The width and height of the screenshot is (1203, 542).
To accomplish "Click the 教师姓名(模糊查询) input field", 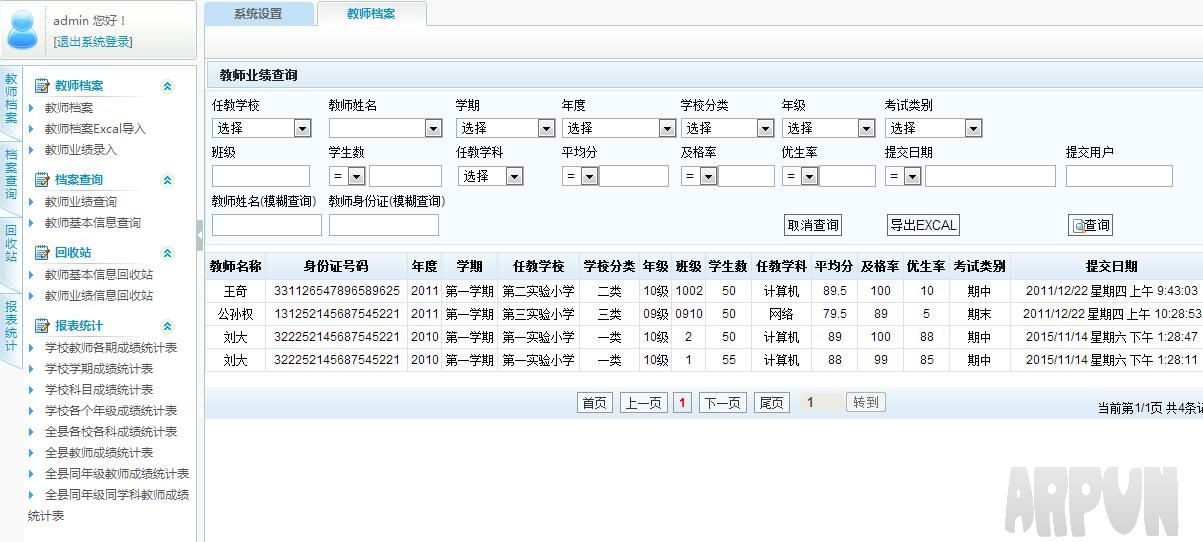I will pyautogui.click(x=266, y=225).
